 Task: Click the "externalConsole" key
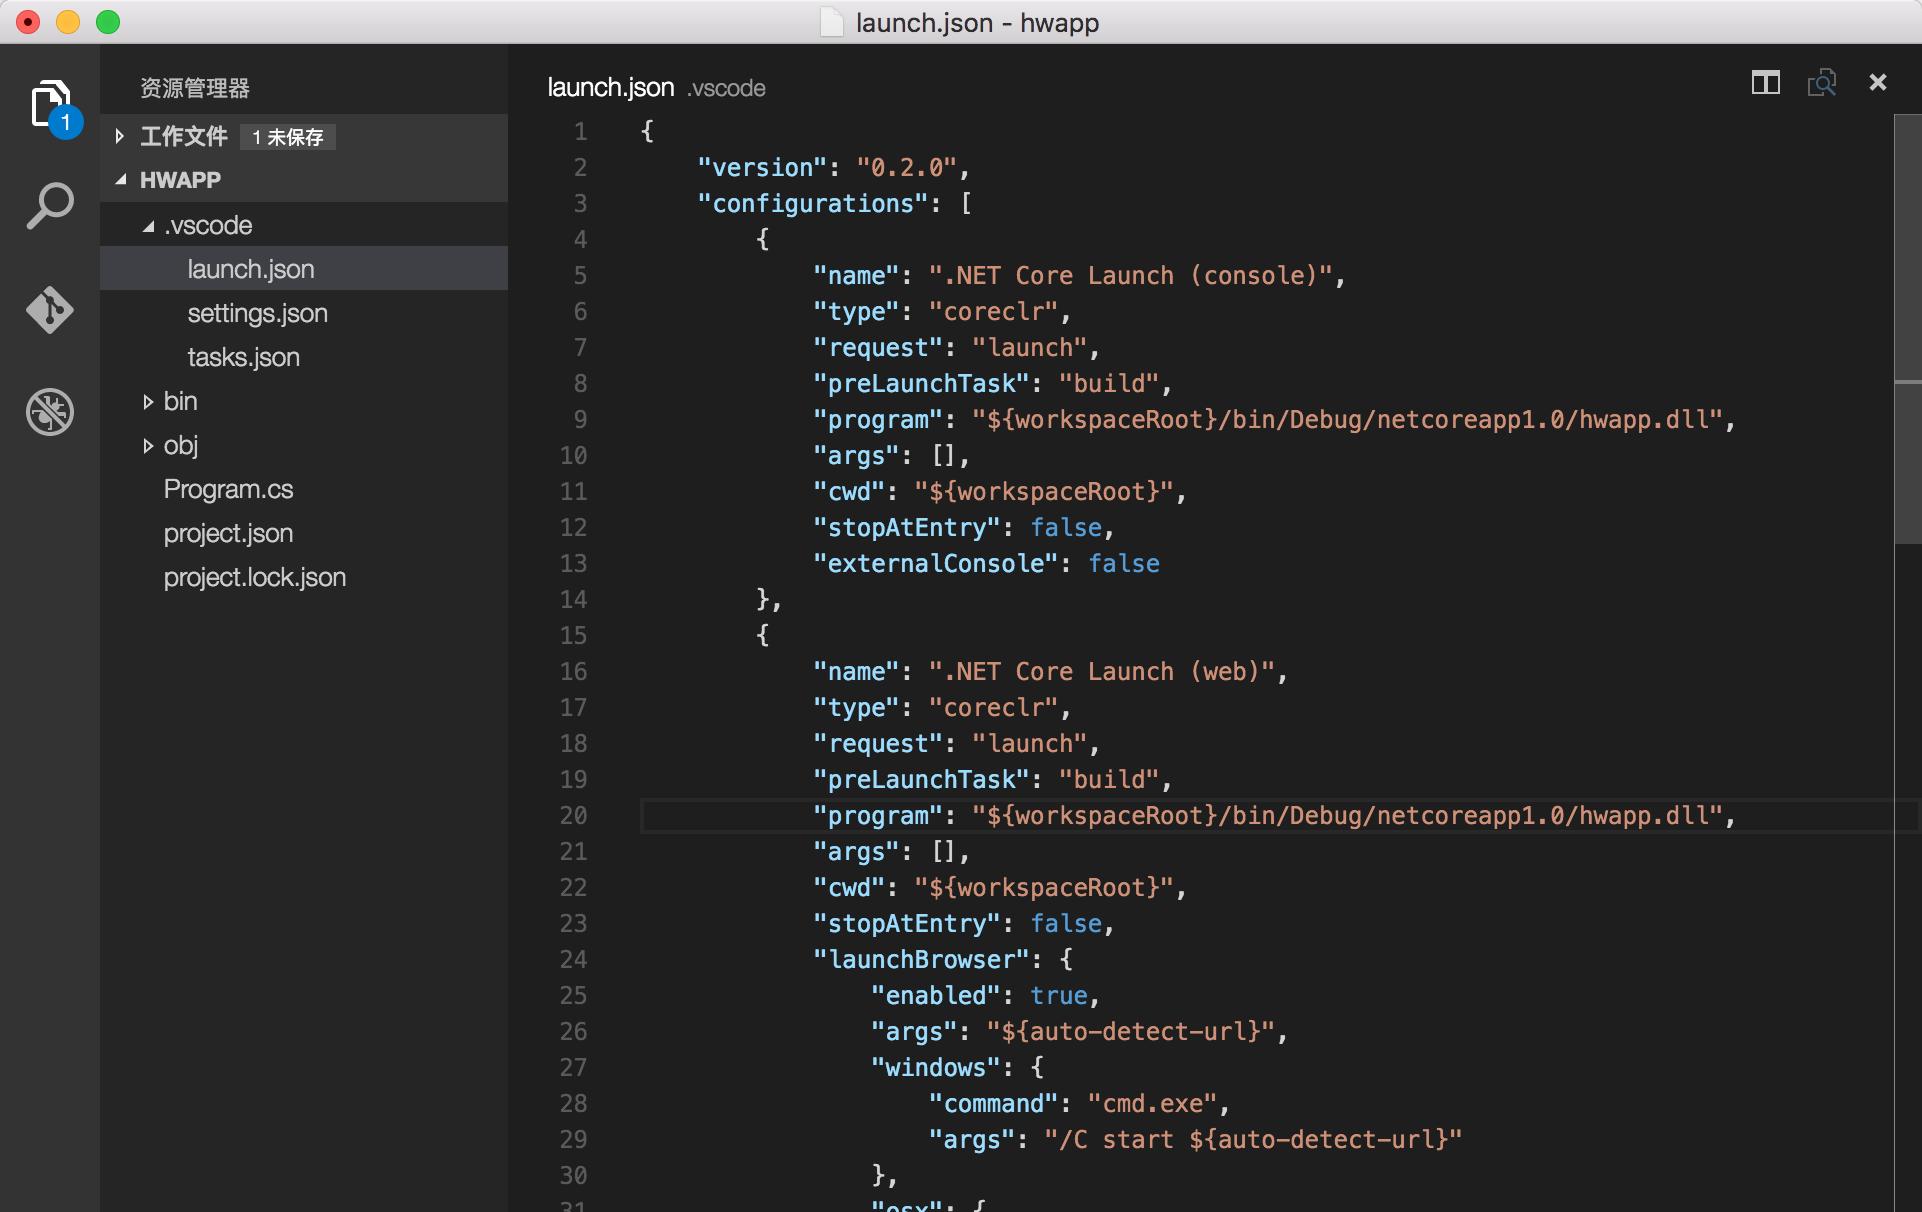click(x=935, y=563)
